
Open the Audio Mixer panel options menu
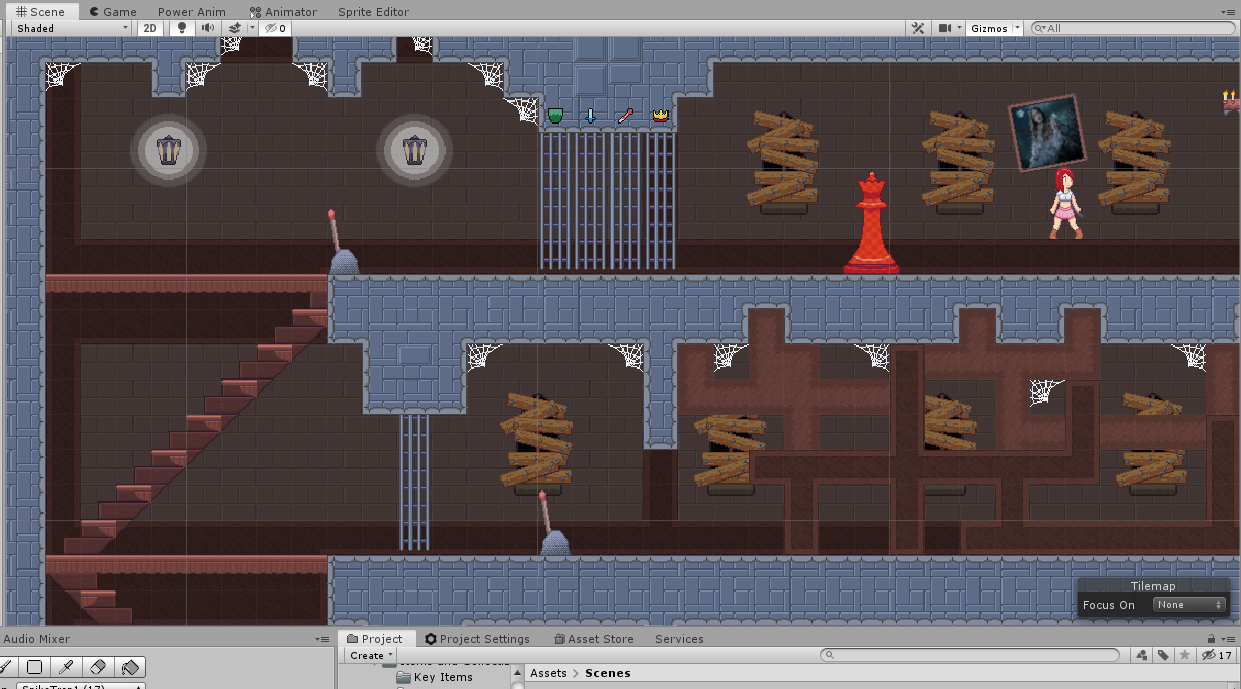322,639
